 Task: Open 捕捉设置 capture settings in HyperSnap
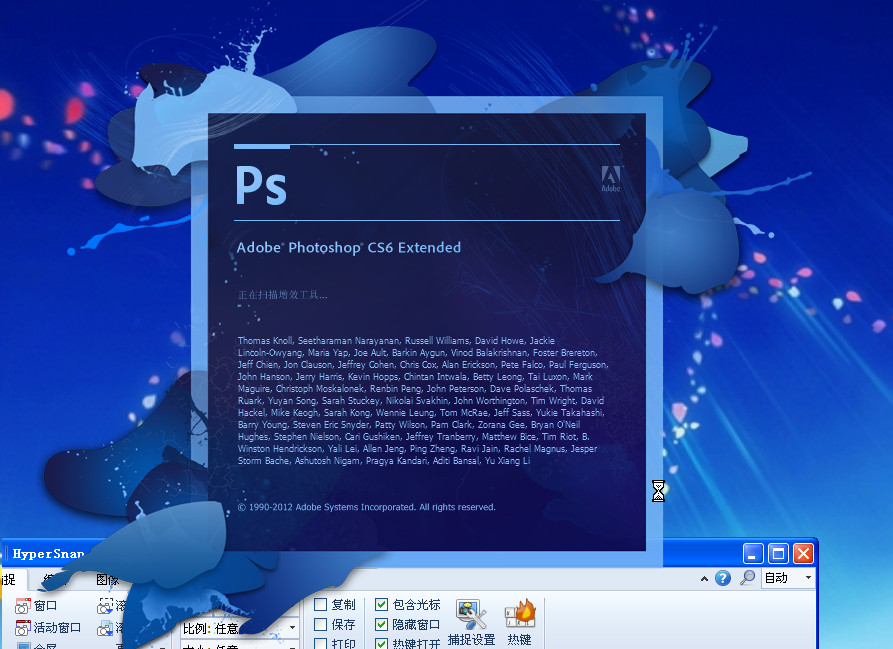(x=471, y=623)
